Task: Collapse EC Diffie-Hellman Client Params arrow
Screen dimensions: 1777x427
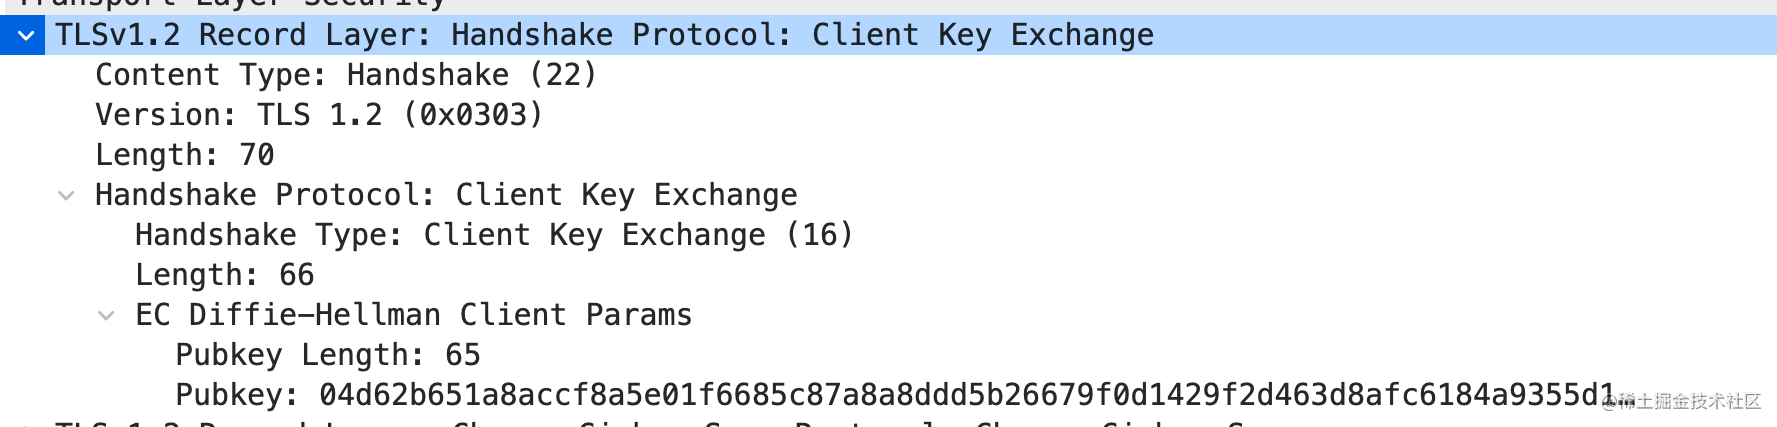Action: pos(106,316)
